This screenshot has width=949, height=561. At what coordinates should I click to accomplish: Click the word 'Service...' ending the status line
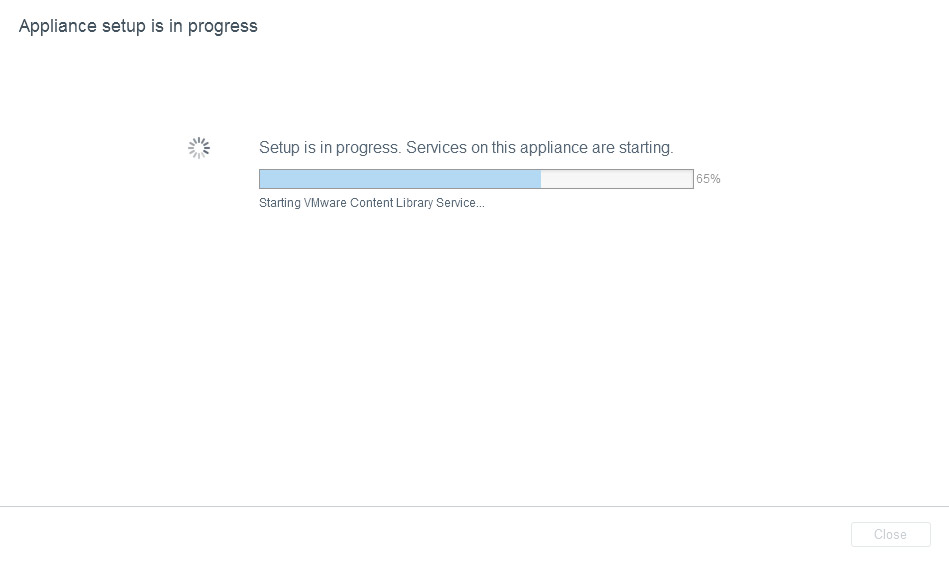(x=461, y=203)
